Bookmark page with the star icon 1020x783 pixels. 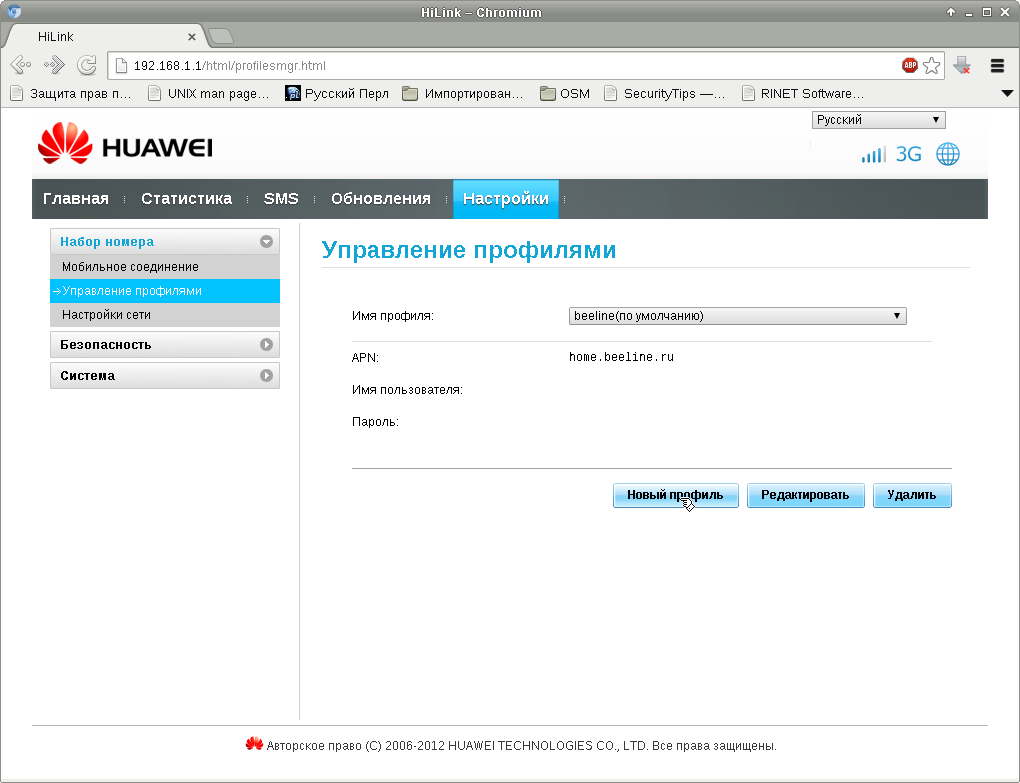coord(932,65)
